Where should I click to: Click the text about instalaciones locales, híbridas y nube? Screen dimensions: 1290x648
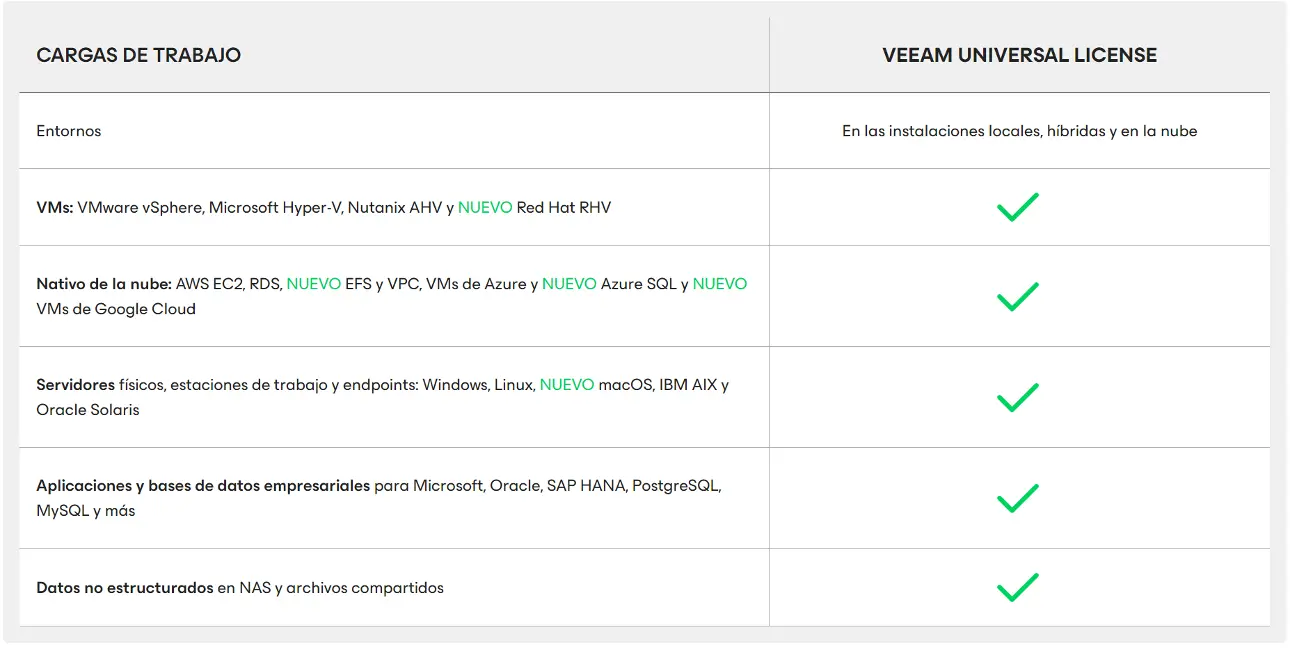click(1019, 131)
